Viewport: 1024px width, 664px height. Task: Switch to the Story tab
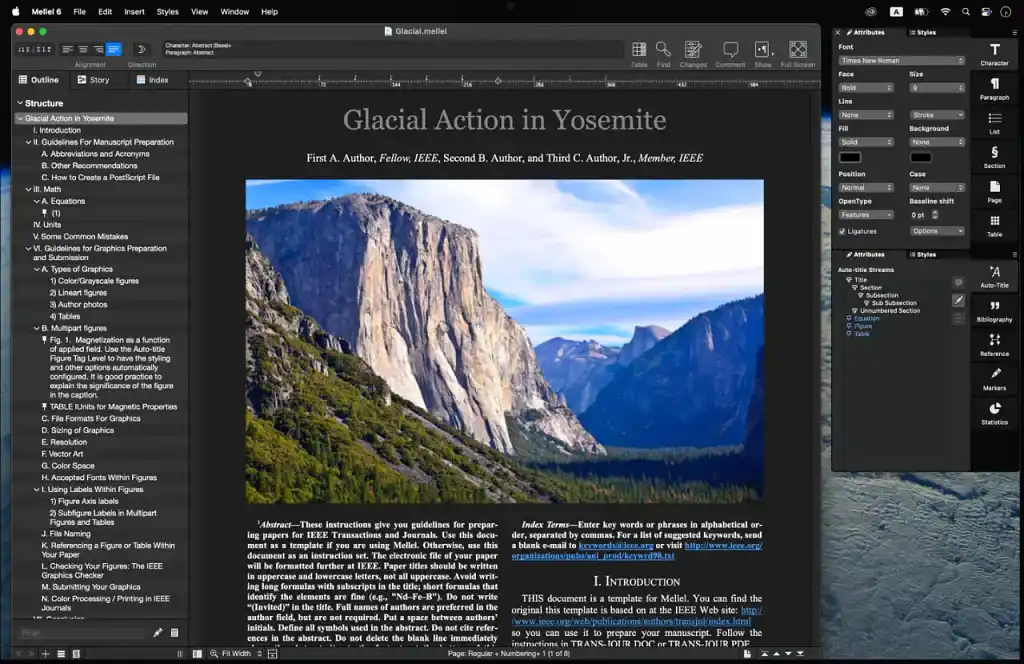tap(93, 80)
